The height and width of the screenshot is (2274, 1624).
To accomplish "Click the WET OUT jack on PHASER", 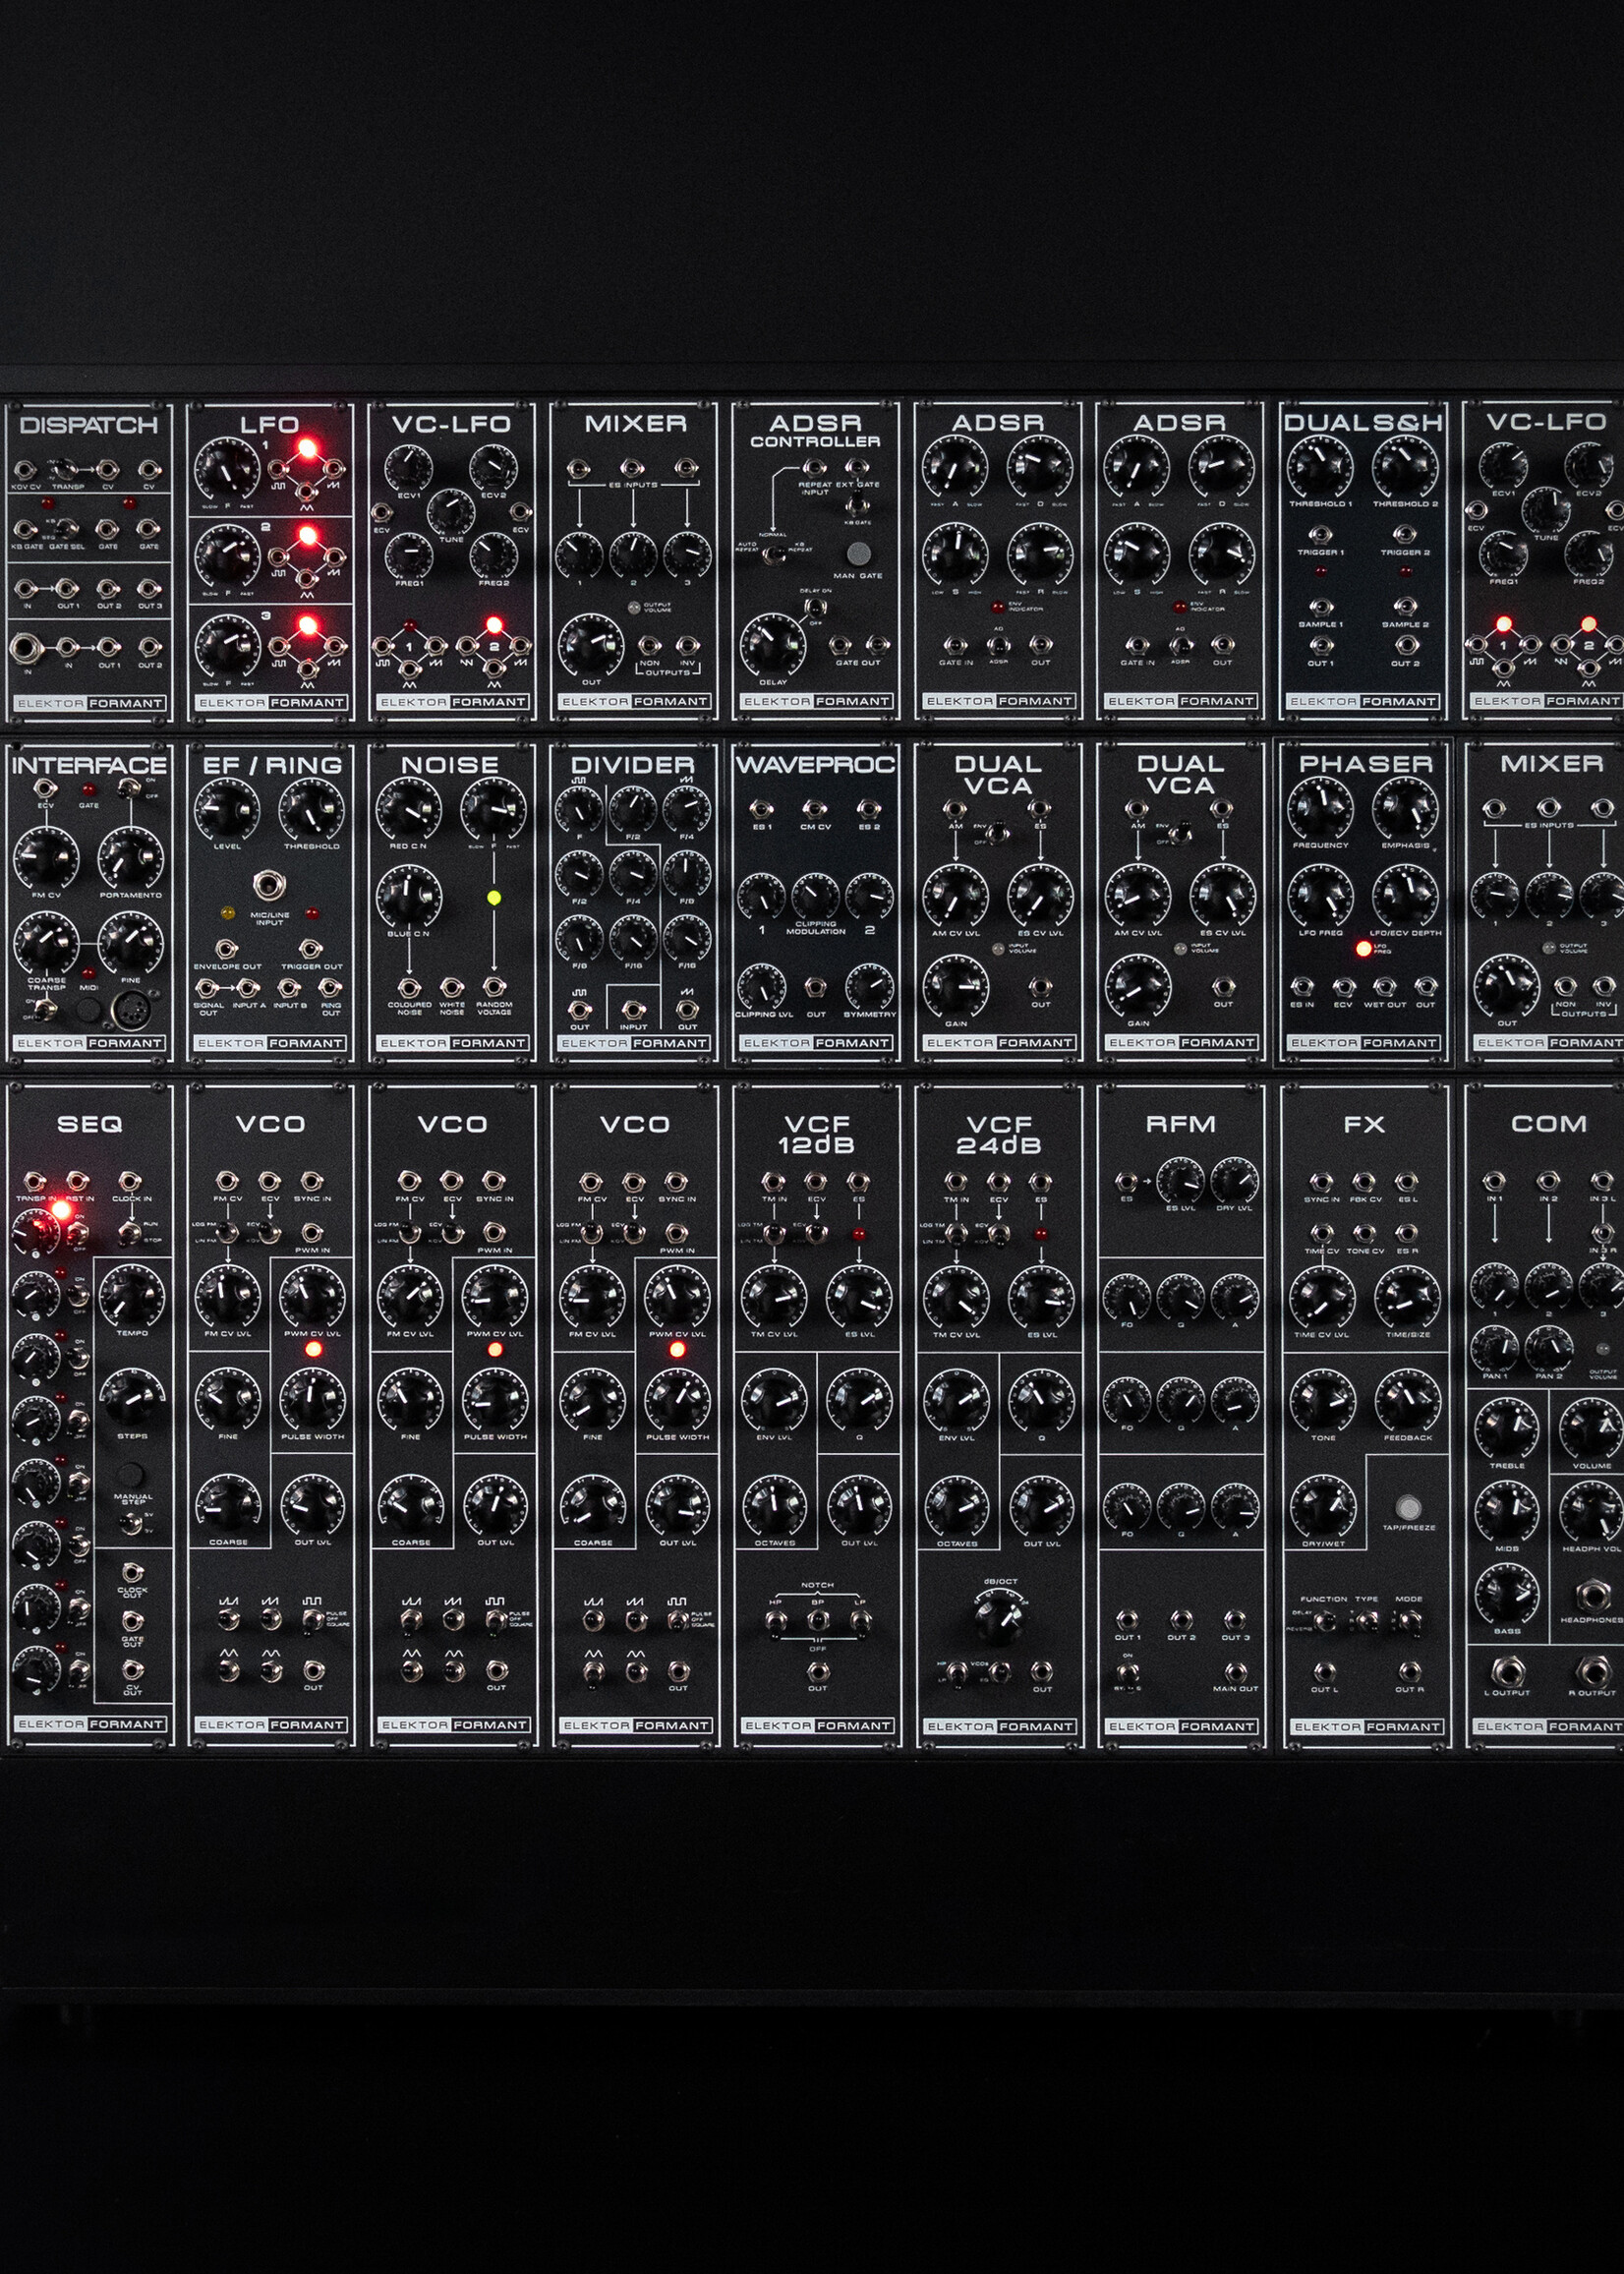I will 1384,987.
